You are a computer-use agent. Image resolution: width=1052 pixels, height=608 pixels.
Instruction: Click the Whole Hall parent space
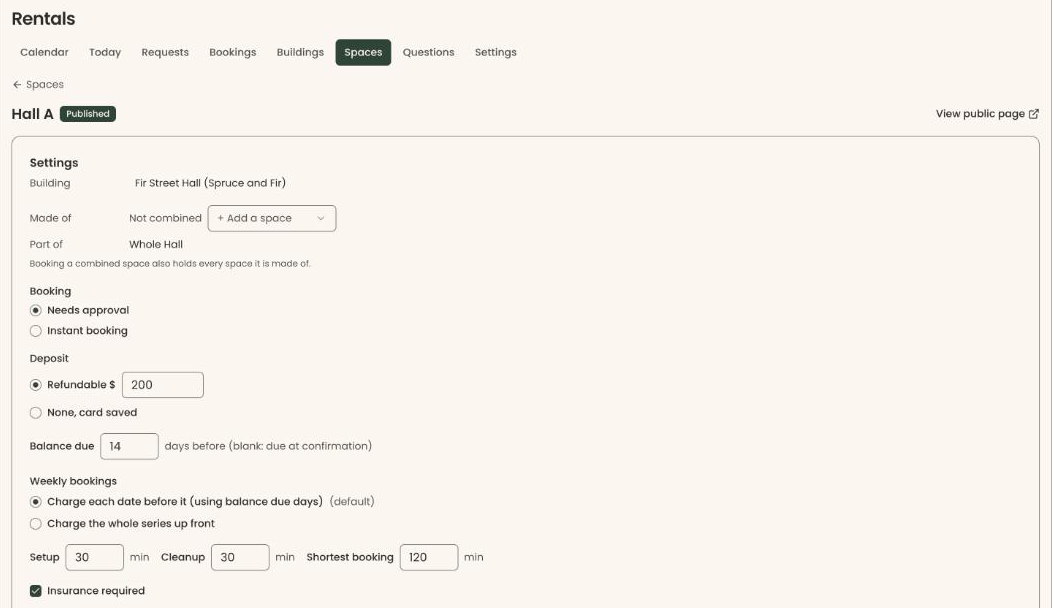[x=156, y=245]
